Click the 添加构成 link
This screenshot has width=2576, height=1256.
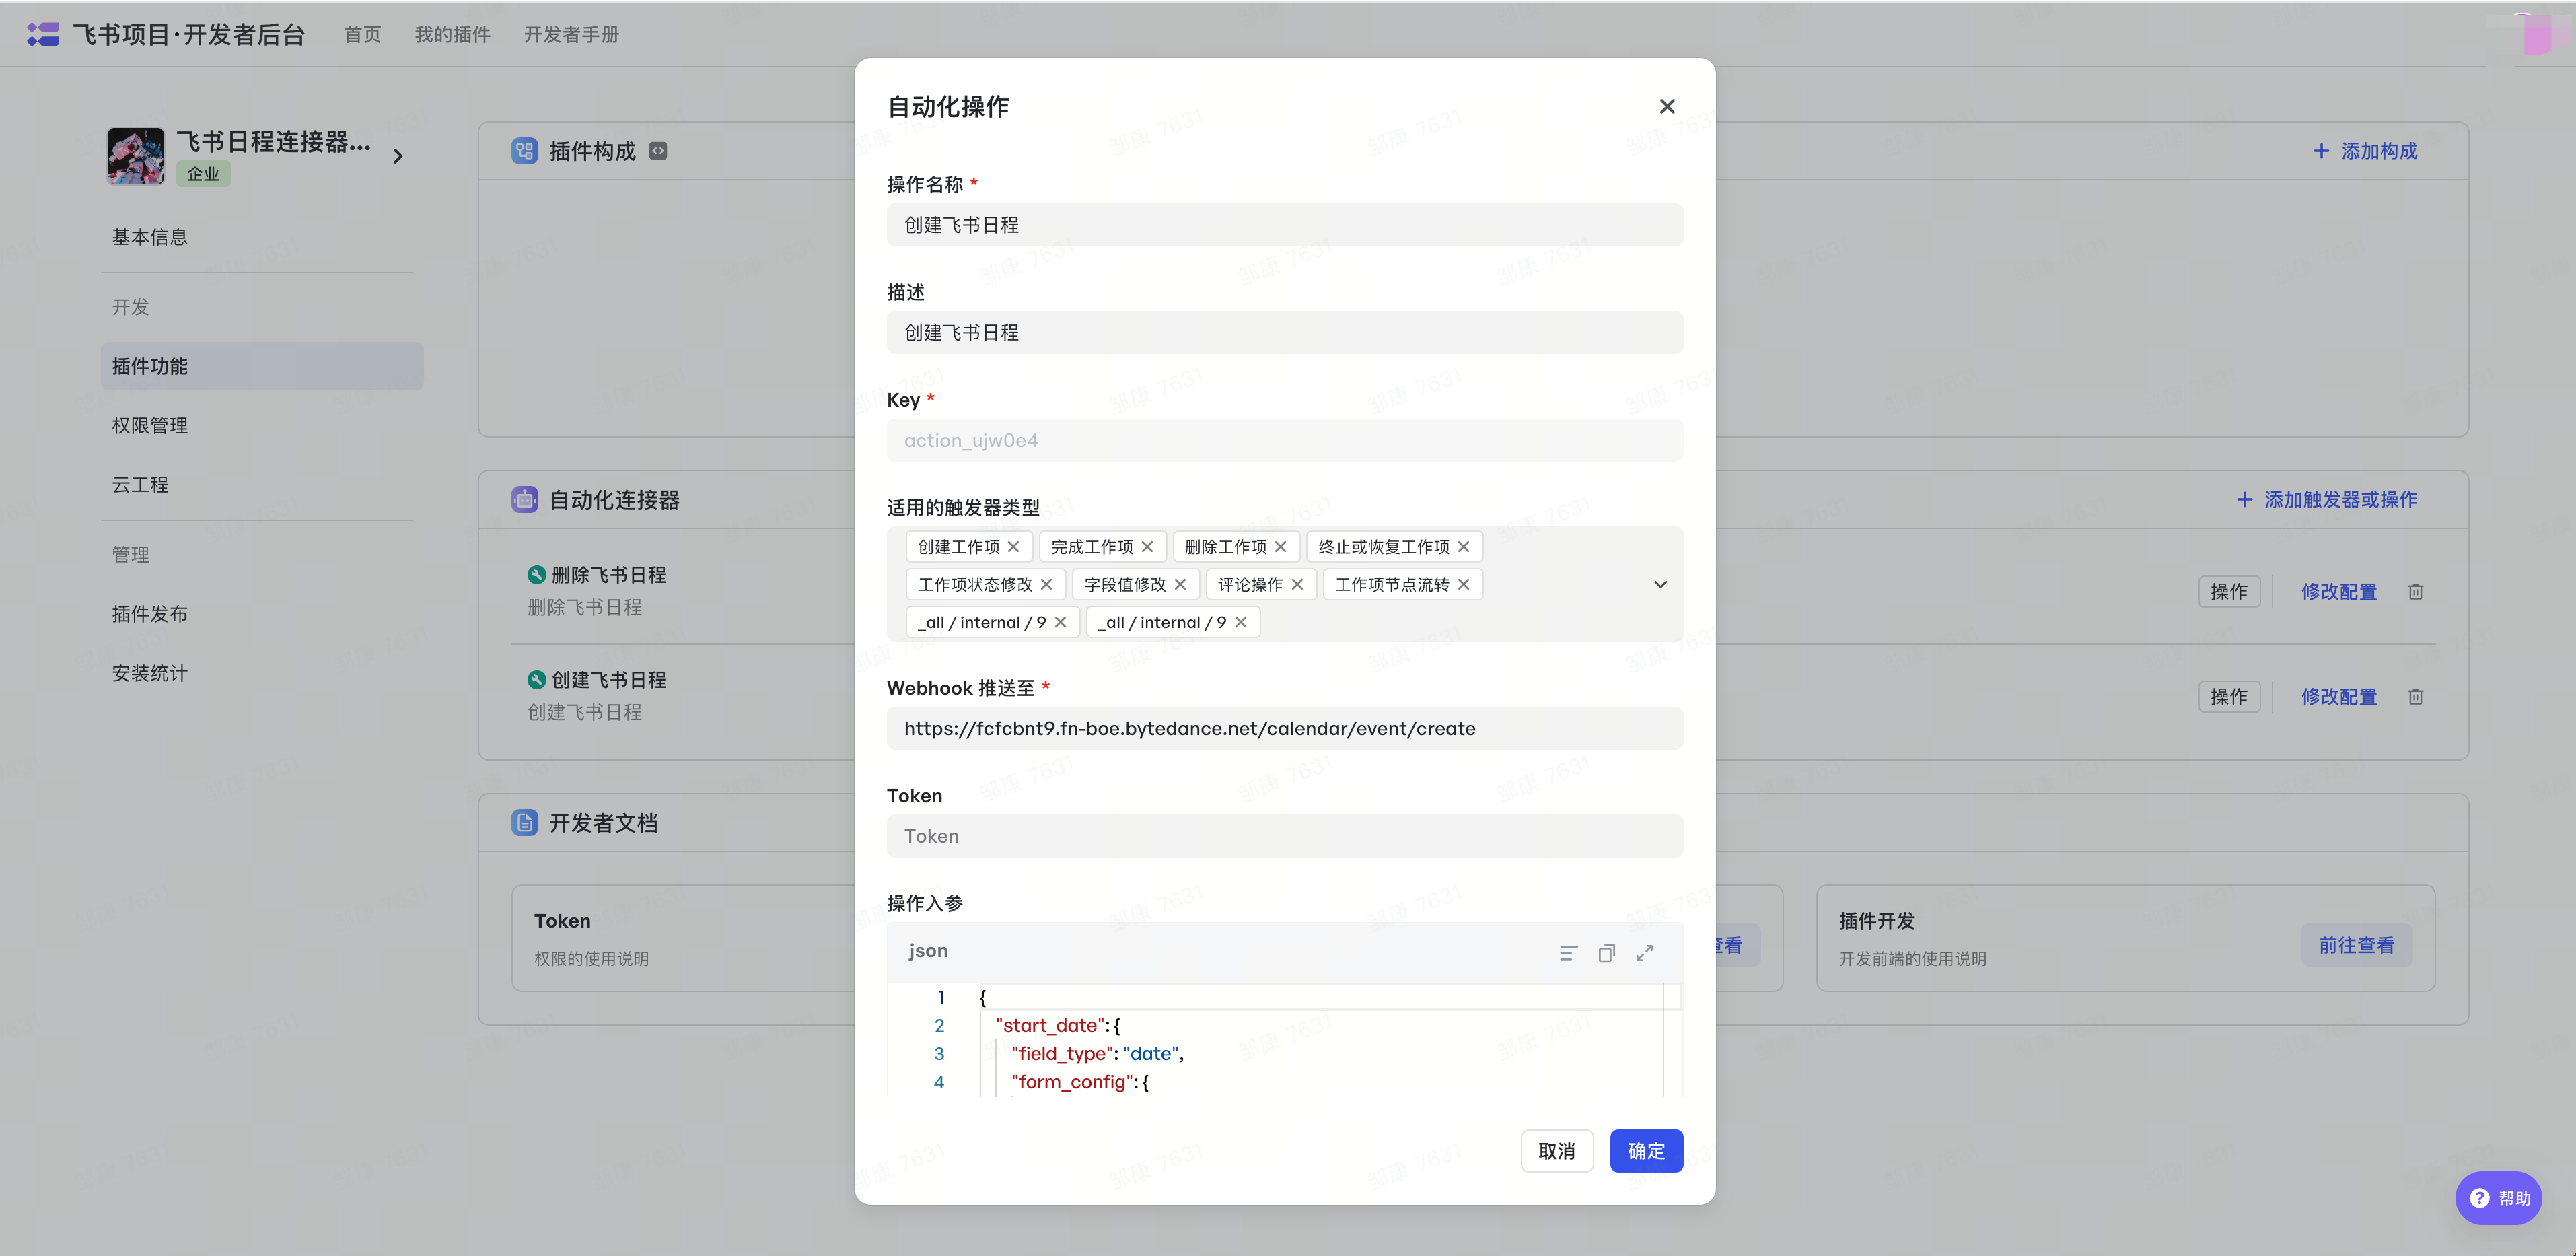(x=2366, y=151)
